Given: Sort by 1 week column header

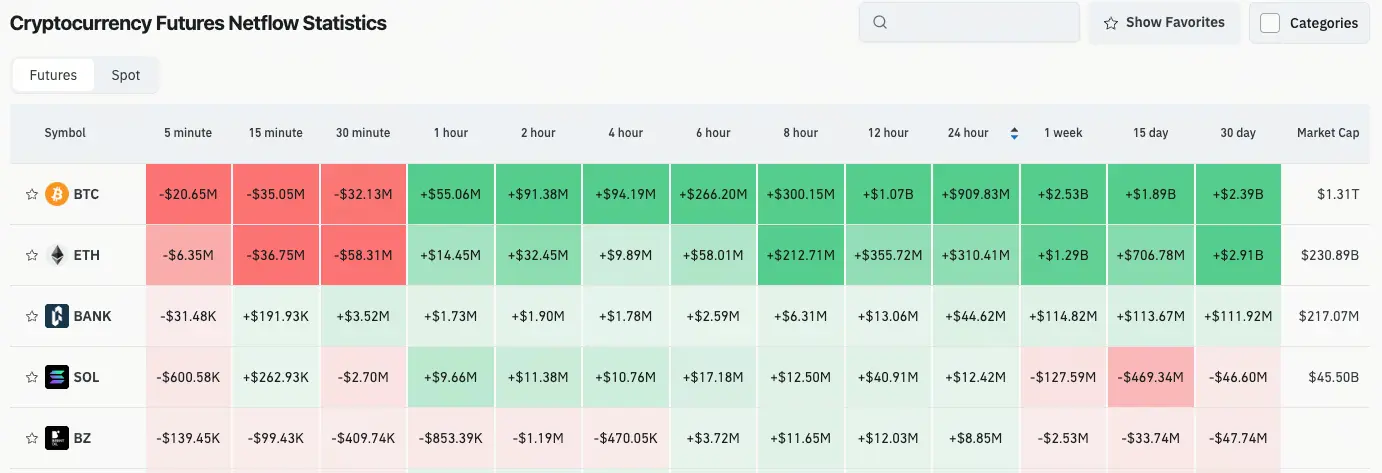Looking at the screenshot, I should pyautogui.click(x=1063, y=133).
